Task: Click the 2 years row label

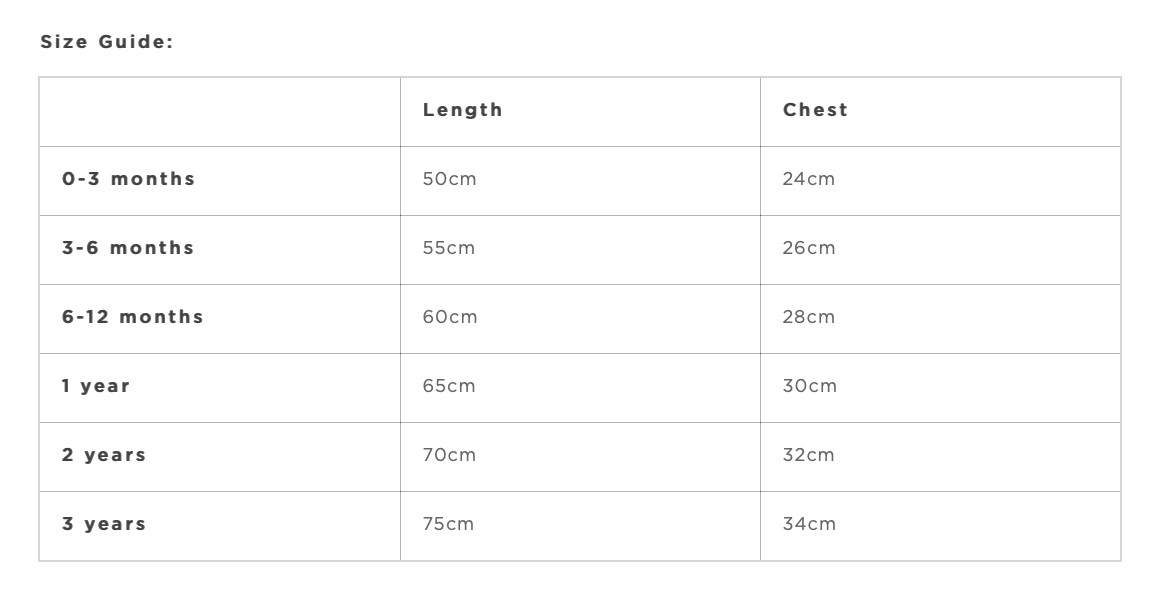Action: pyautogui.click(x=105, y=455)
